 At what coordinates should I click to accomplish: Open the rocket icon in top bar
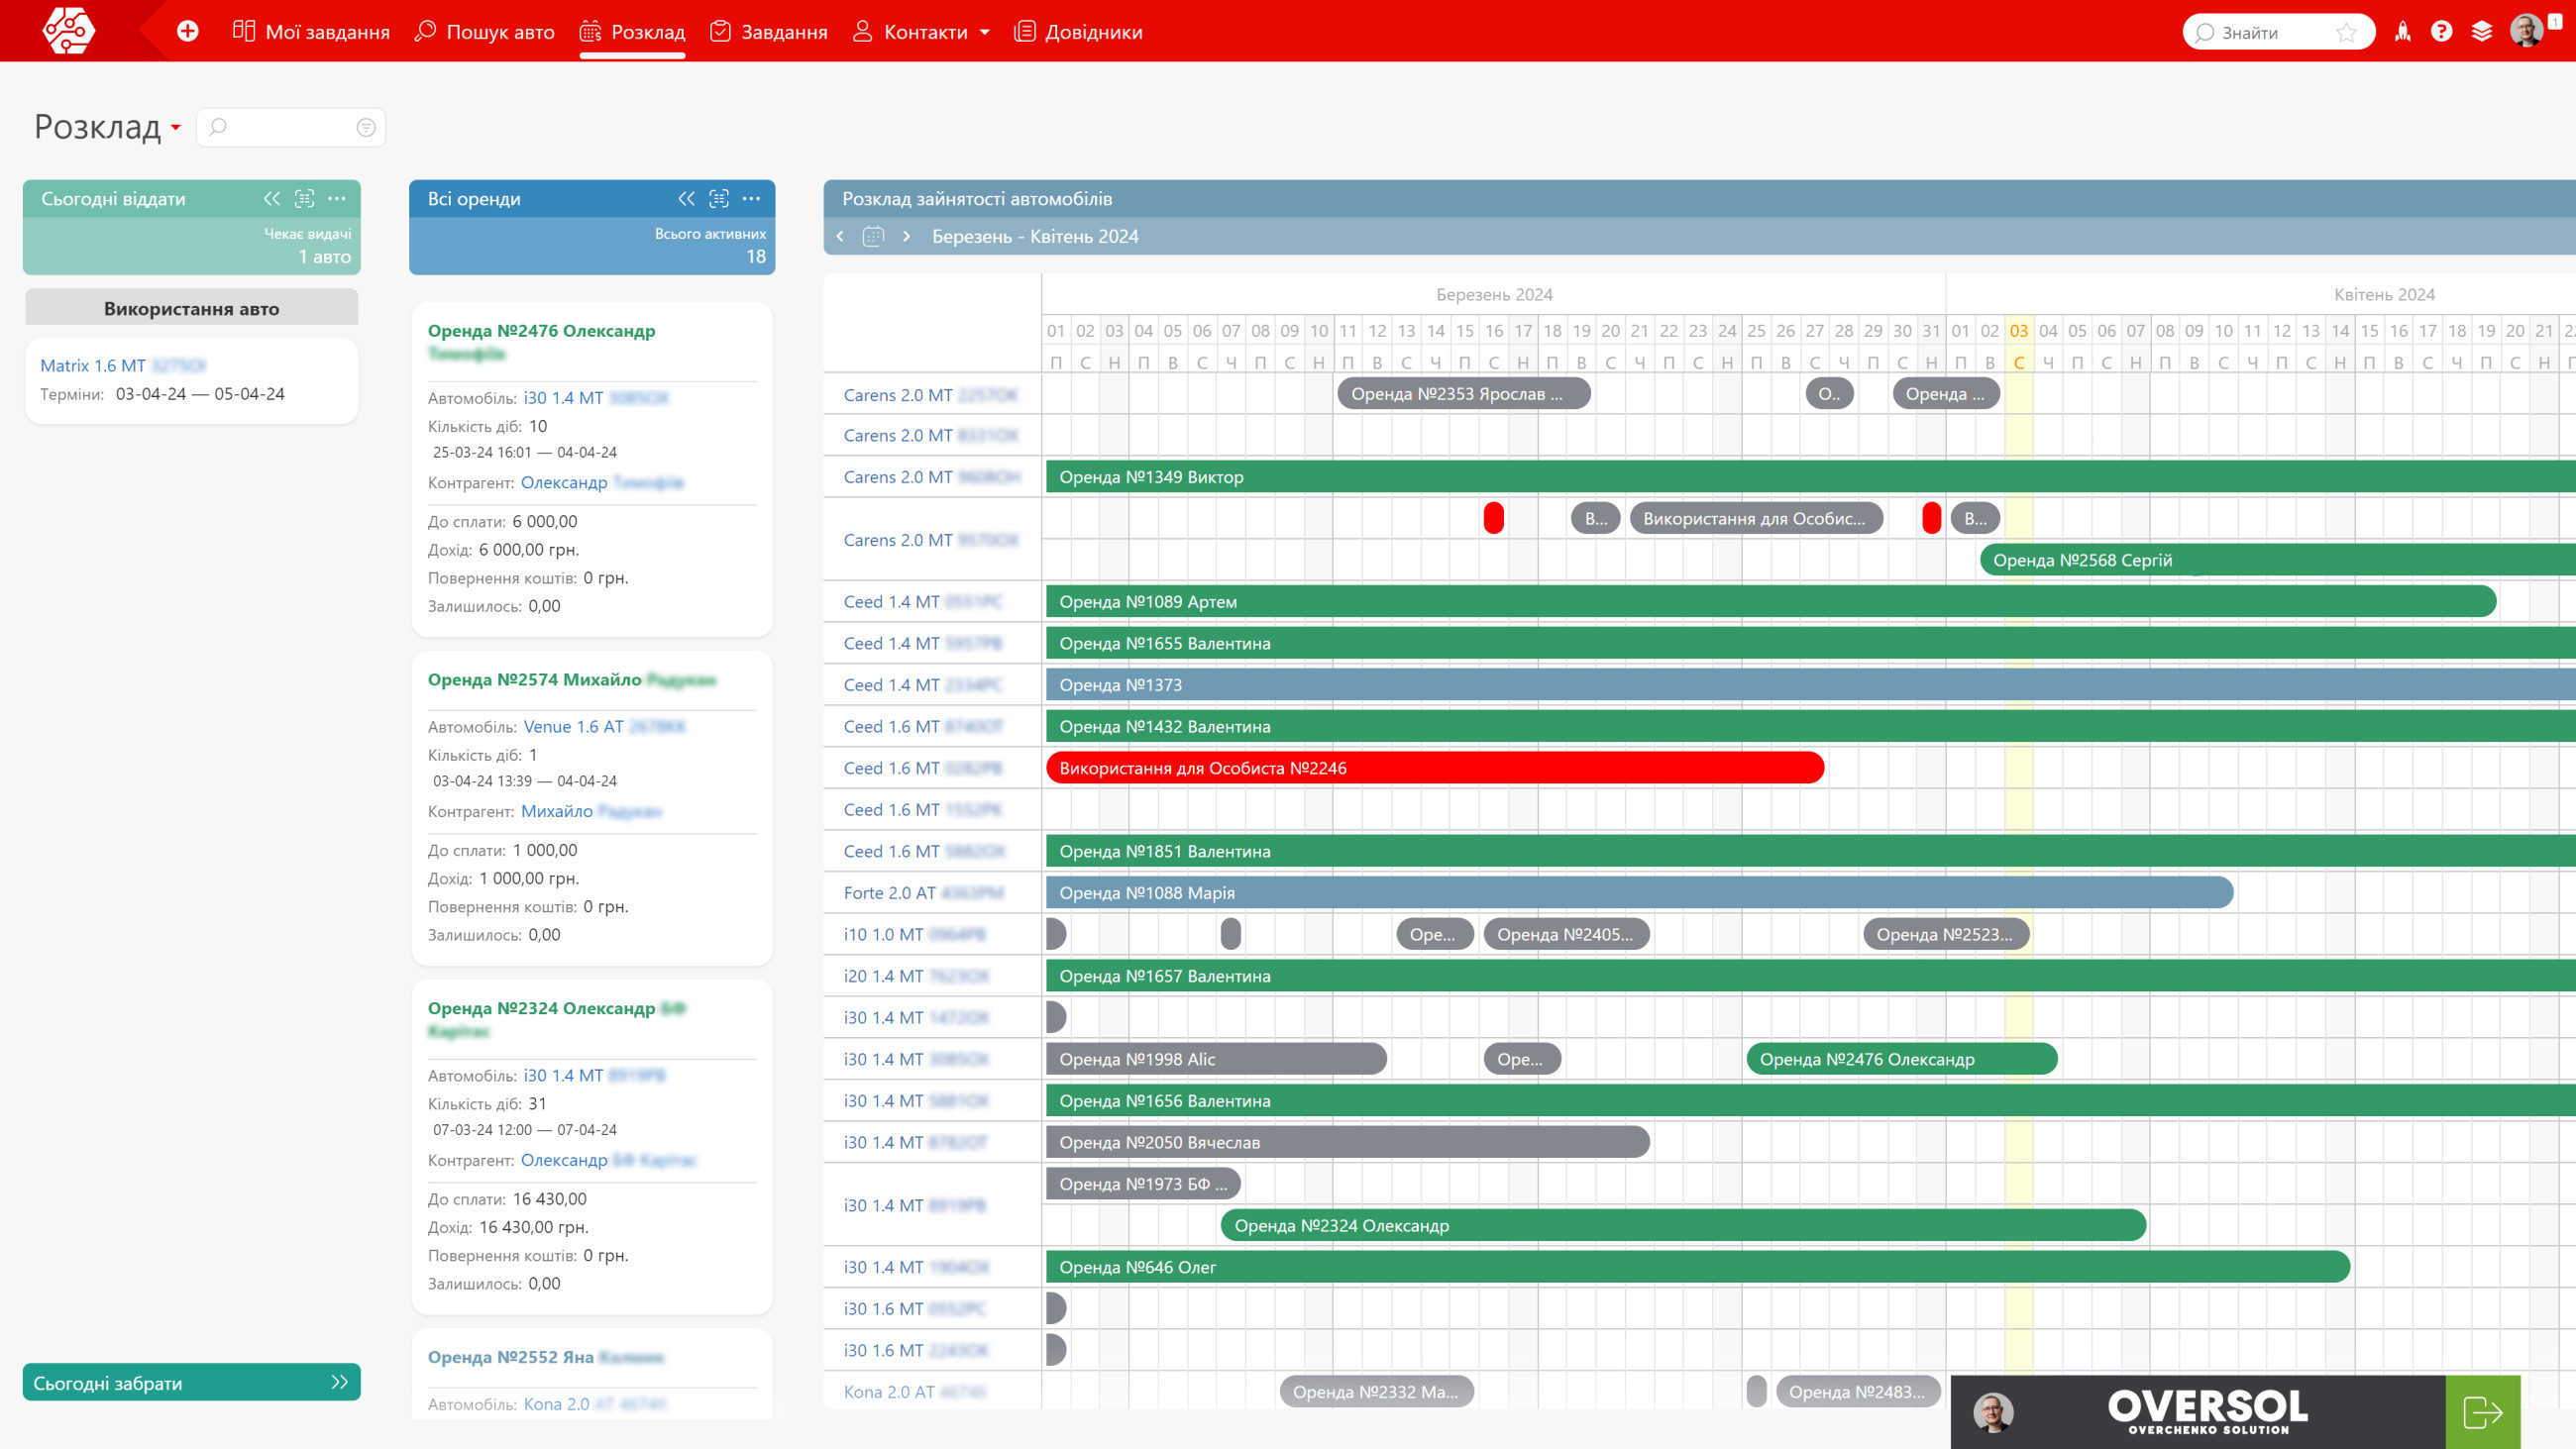pyautogui.click(x=2402, y=32)
